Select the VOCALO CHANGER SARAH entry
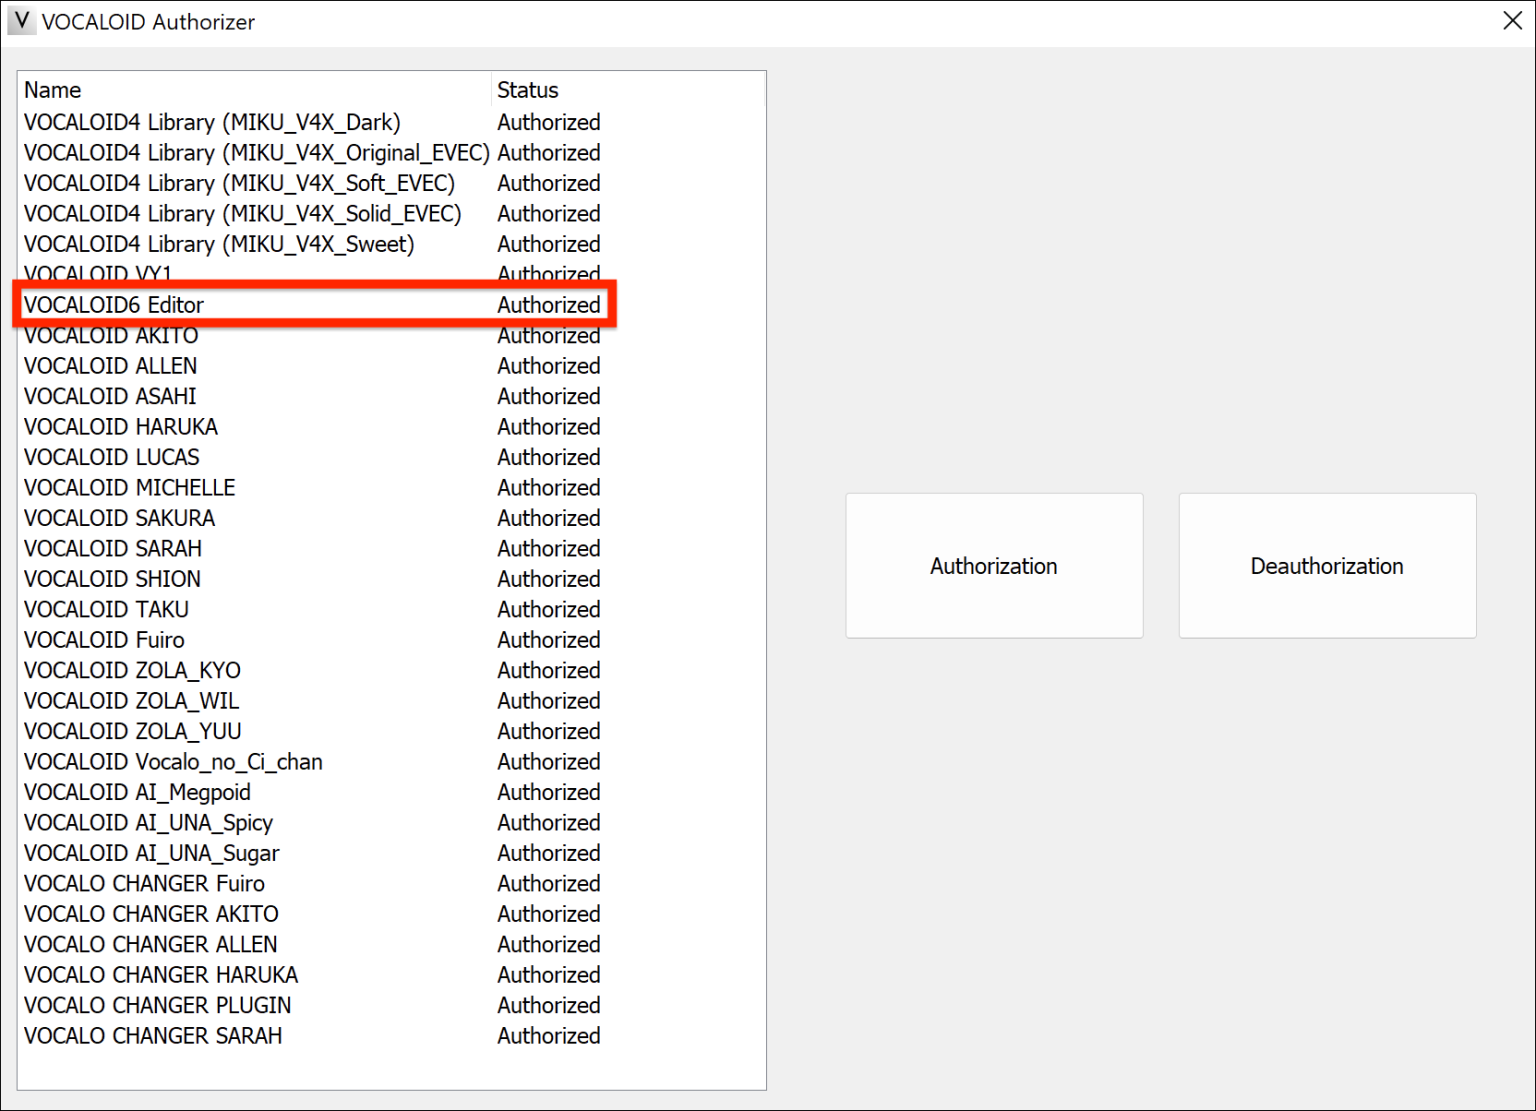This screenshot has height=1111, width=1536. pyautogui.click(x=153, y=1036)
